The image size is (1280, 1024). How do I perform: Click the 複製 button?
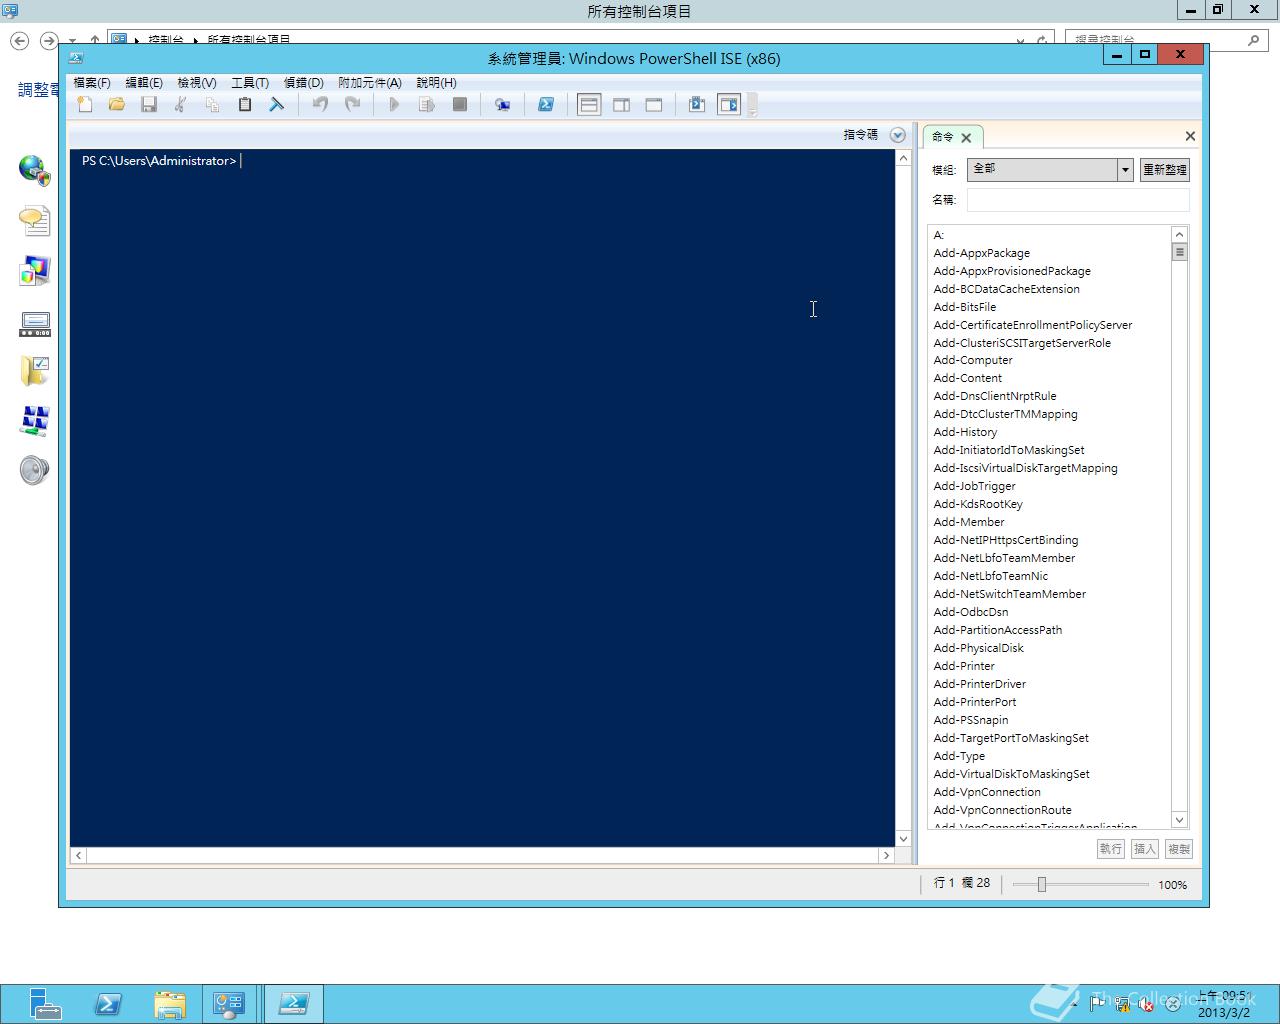coord(1179,849)
